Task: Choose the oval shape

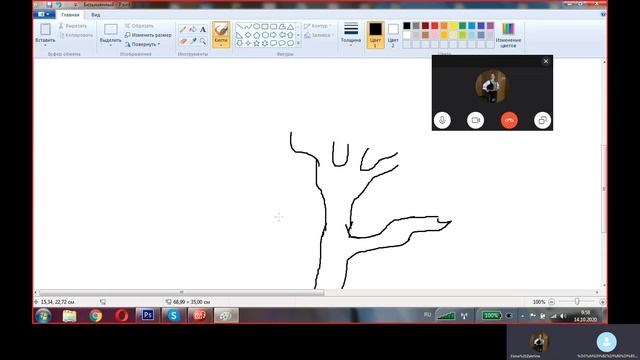Action: coord(257,27)
